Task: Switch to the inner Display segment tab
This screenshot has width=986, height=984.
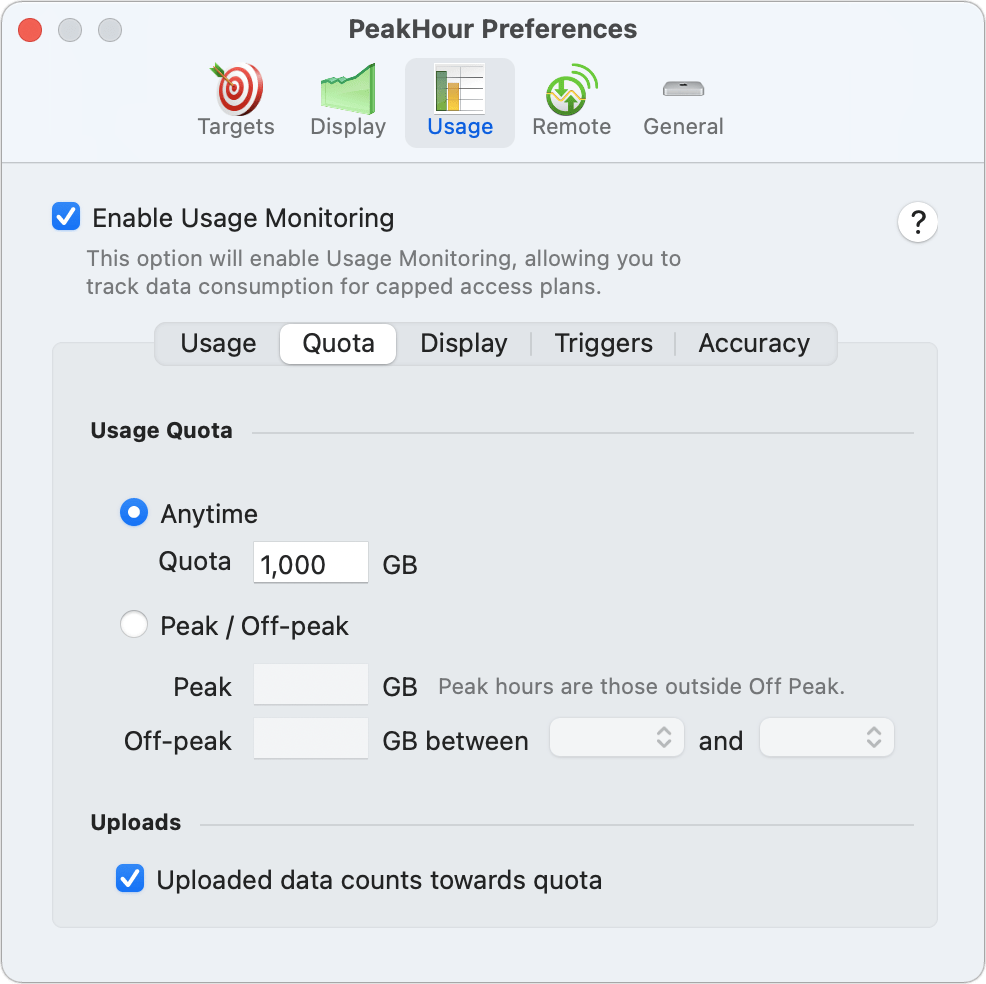Action: click(464, 344)
